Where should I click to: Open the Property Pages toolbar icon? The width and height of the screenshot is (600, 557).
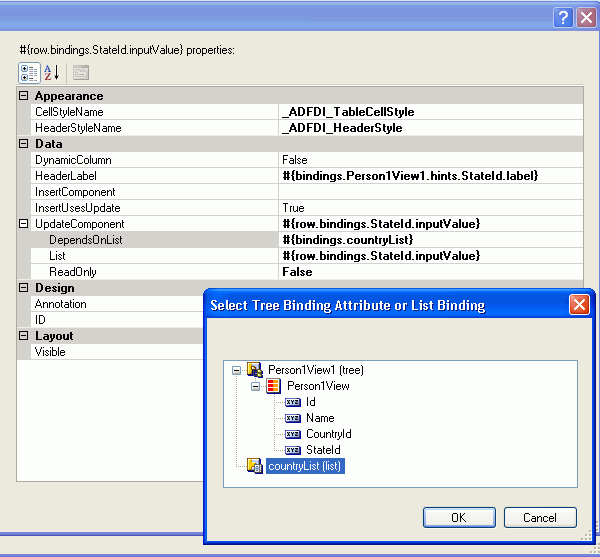coord(81,73)
